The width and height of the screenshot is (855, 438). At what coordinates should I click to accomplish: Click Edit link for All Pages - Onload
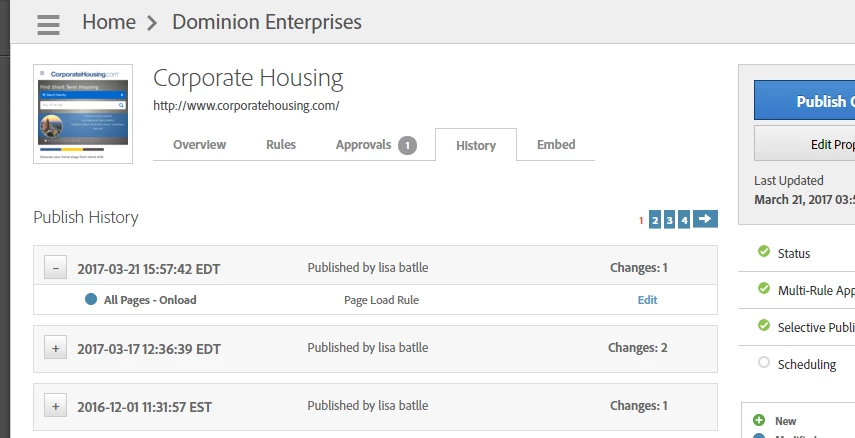[x=648, y=300]
